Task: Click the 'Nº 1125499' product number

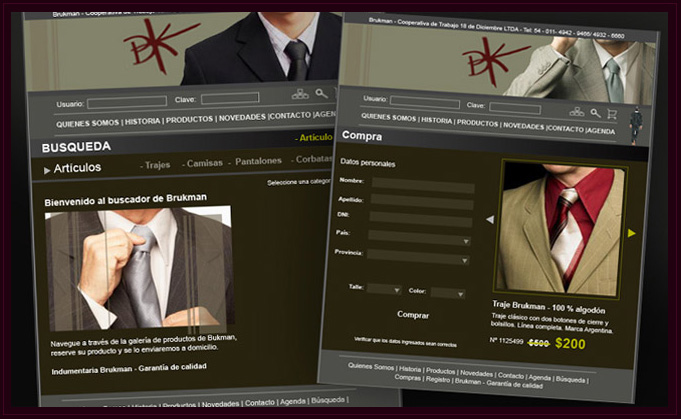Action: [x=506, y=341]
